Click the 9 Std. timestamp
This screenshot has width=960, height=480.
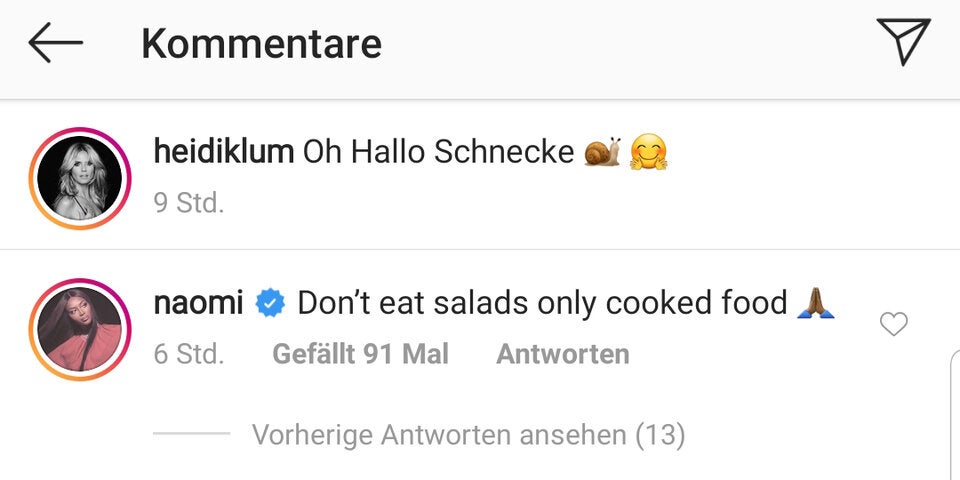pos(188,203)
